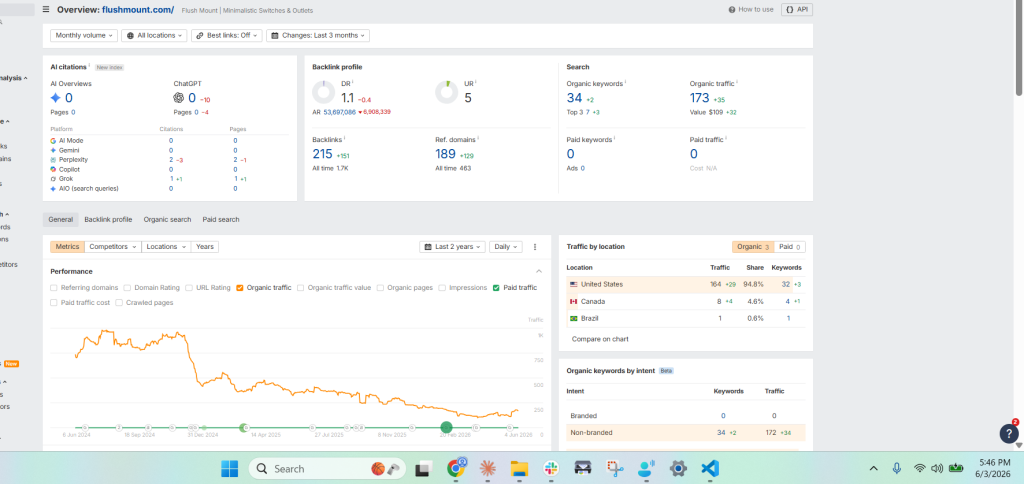1024x484 pixels.
Task: Enable the Organic pages checkbox
Action: coord(380,287)
